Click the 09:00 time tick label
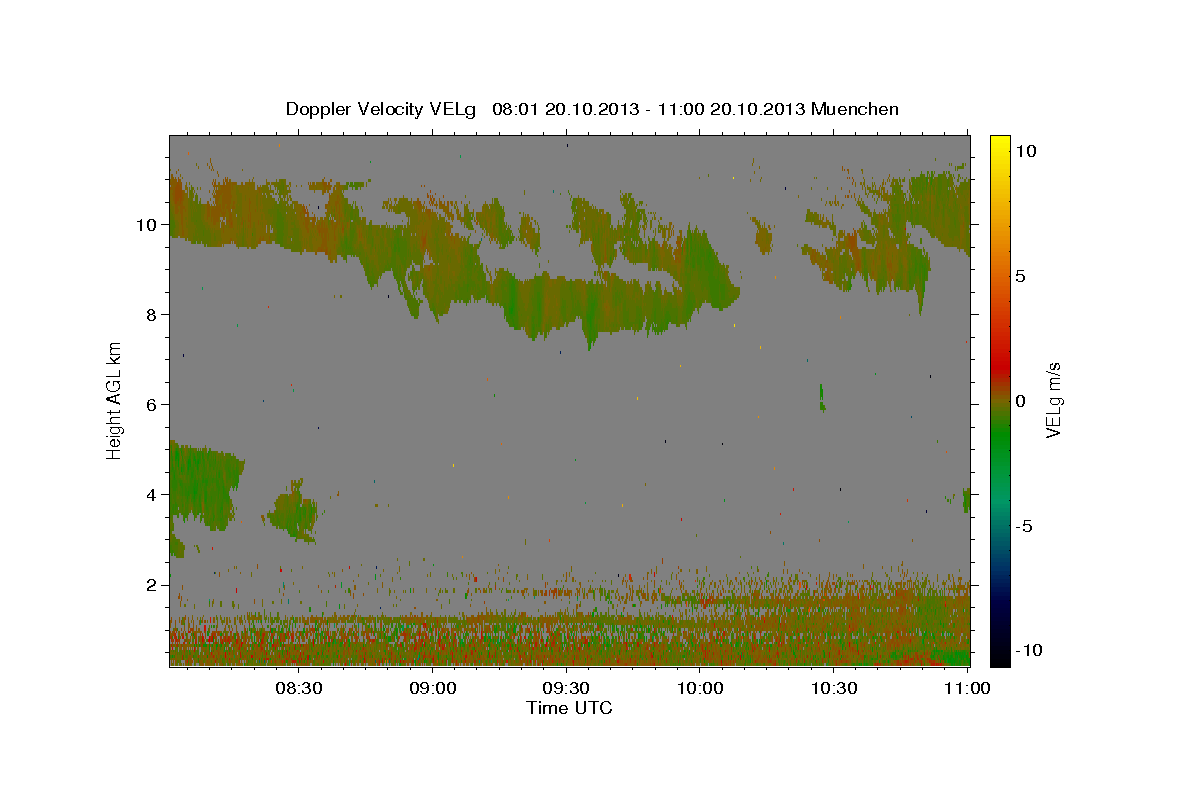1200x800 pixels. pos(432,688)
